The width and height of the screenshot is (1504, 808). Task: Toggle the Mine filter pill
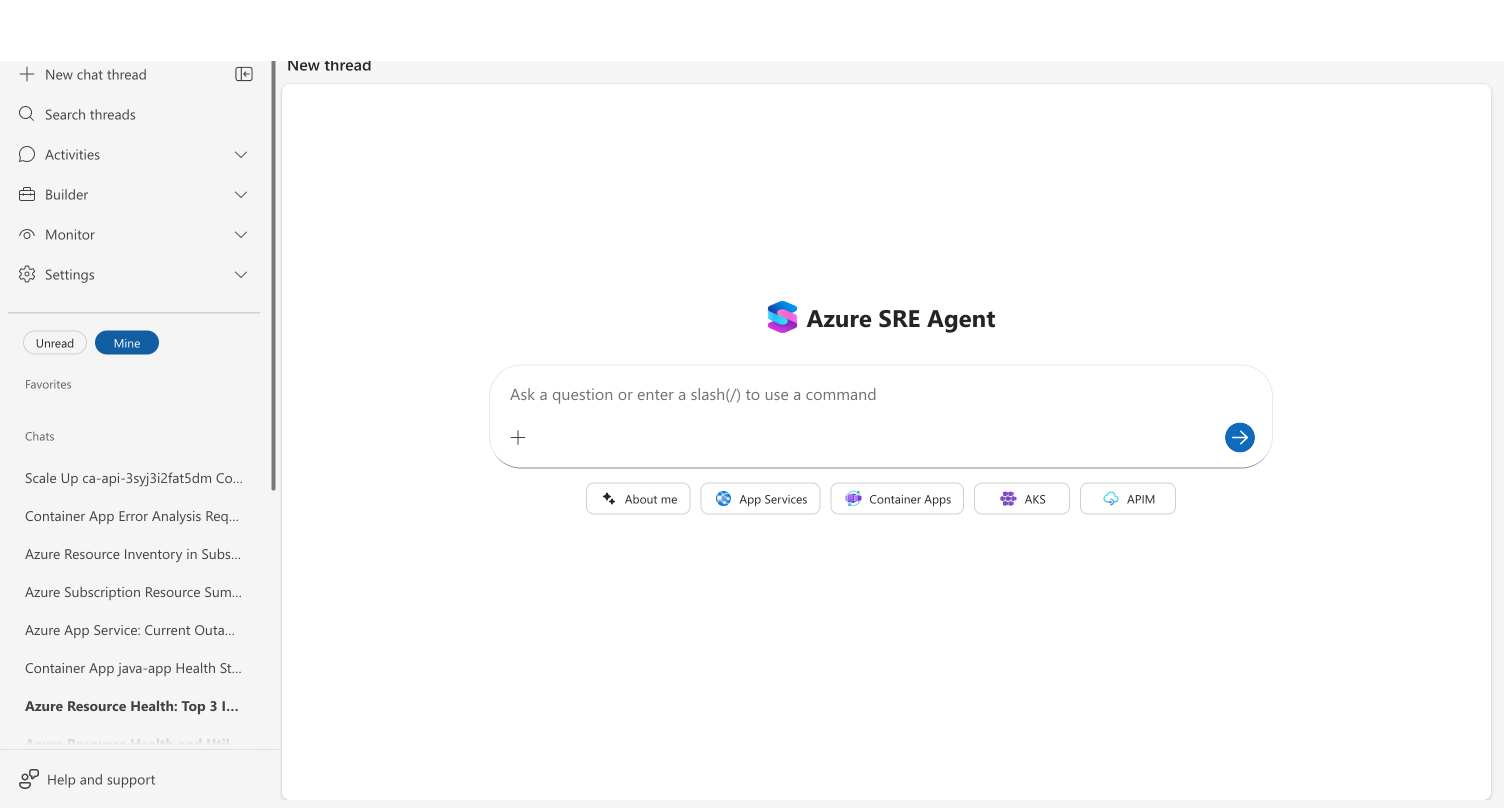click(127, 343)
